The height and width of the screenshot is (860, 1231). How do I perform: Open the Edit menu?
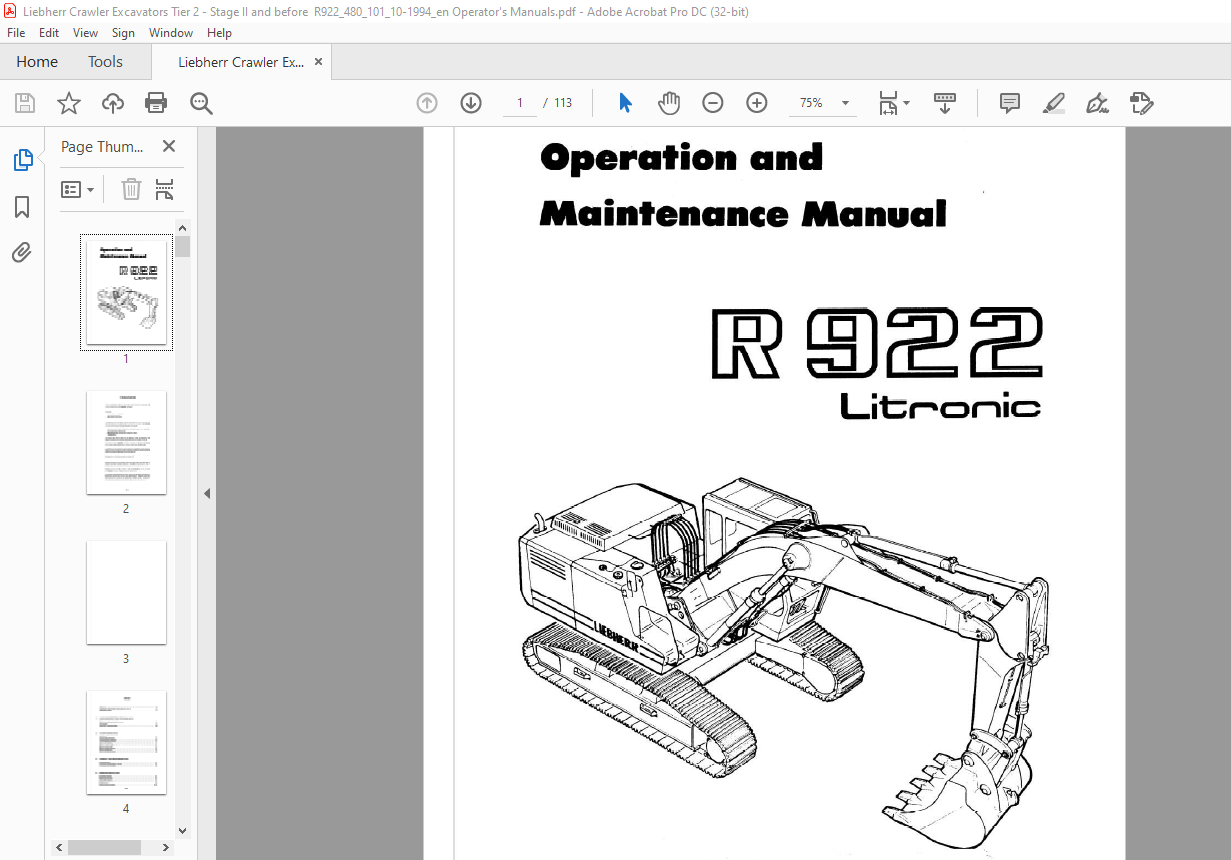tap(49, 33)
